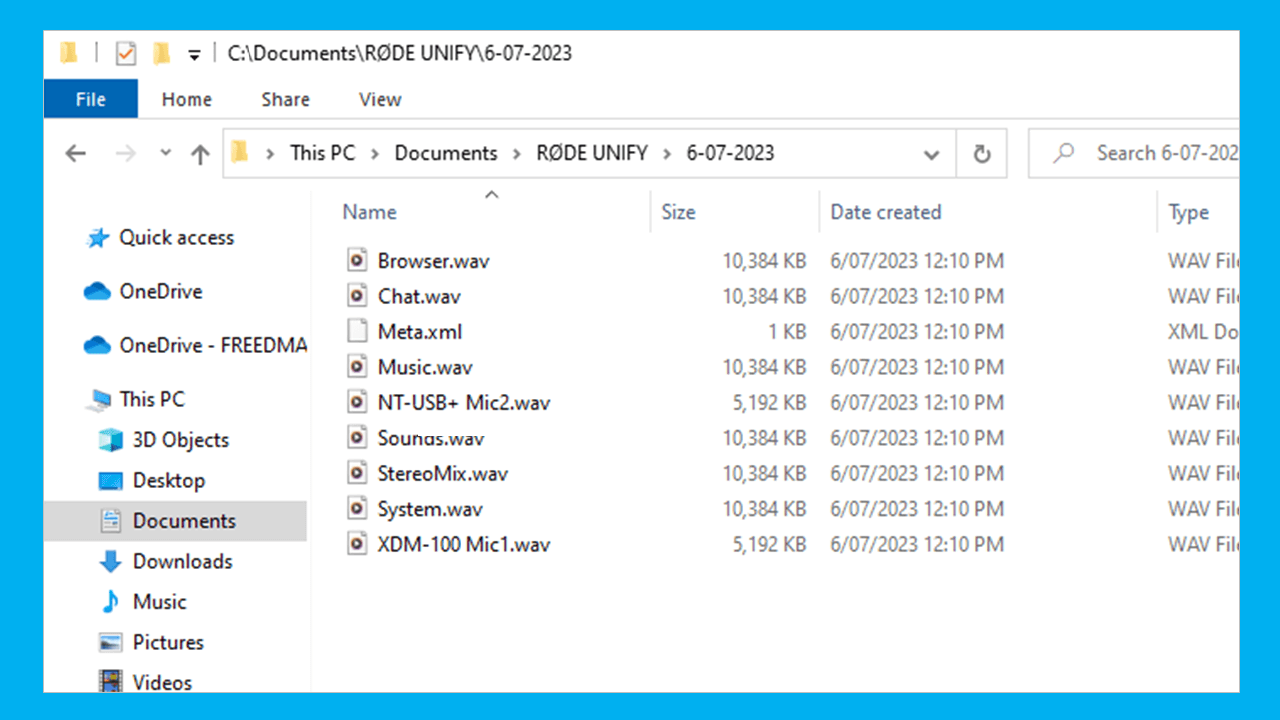Toggle sort direction on the Name column
Image resolution: width=1280 pixels, height=720 pixels.
click(370, 211)
